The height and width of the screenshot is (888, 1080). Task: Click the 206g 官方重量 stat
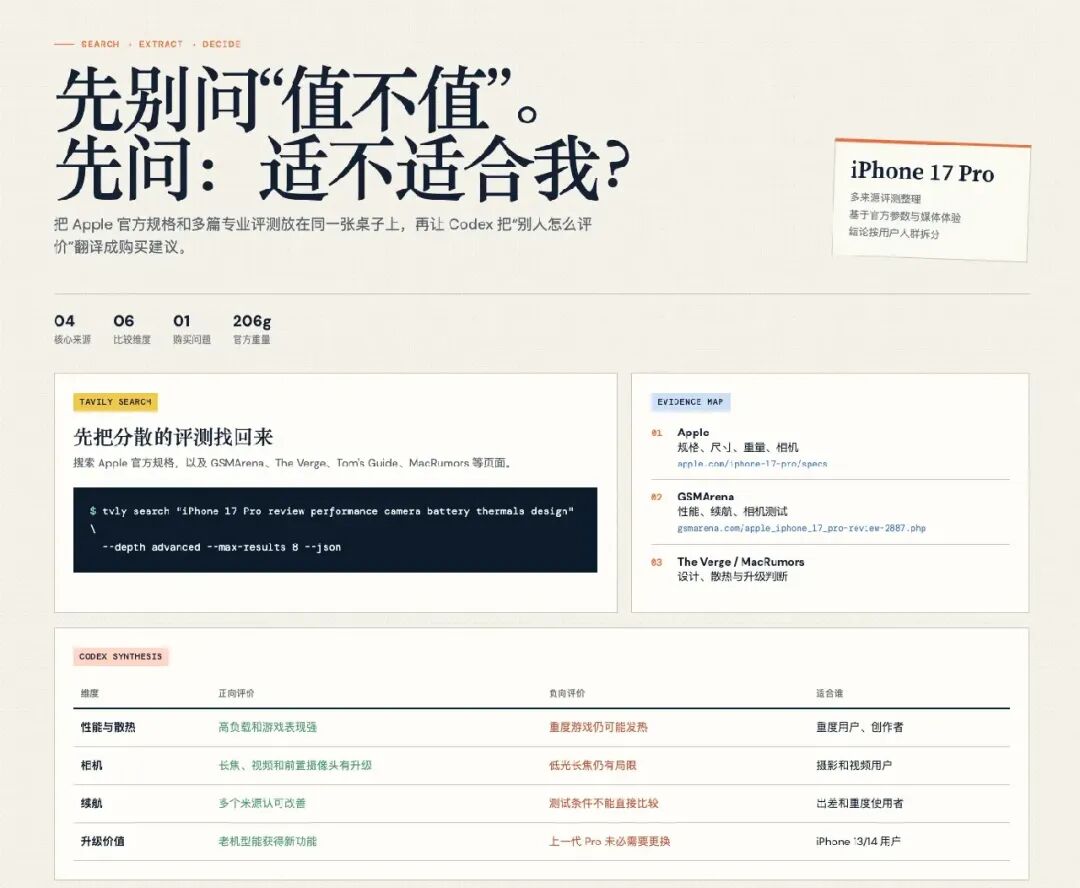252,329
